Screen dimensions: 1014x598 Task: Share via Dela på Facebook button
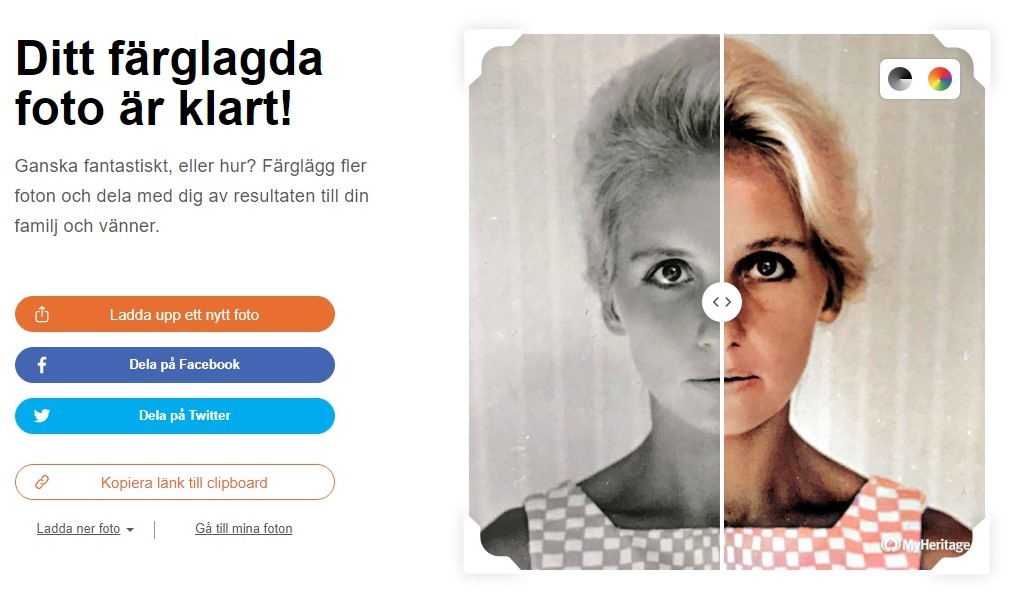point(175,365)
